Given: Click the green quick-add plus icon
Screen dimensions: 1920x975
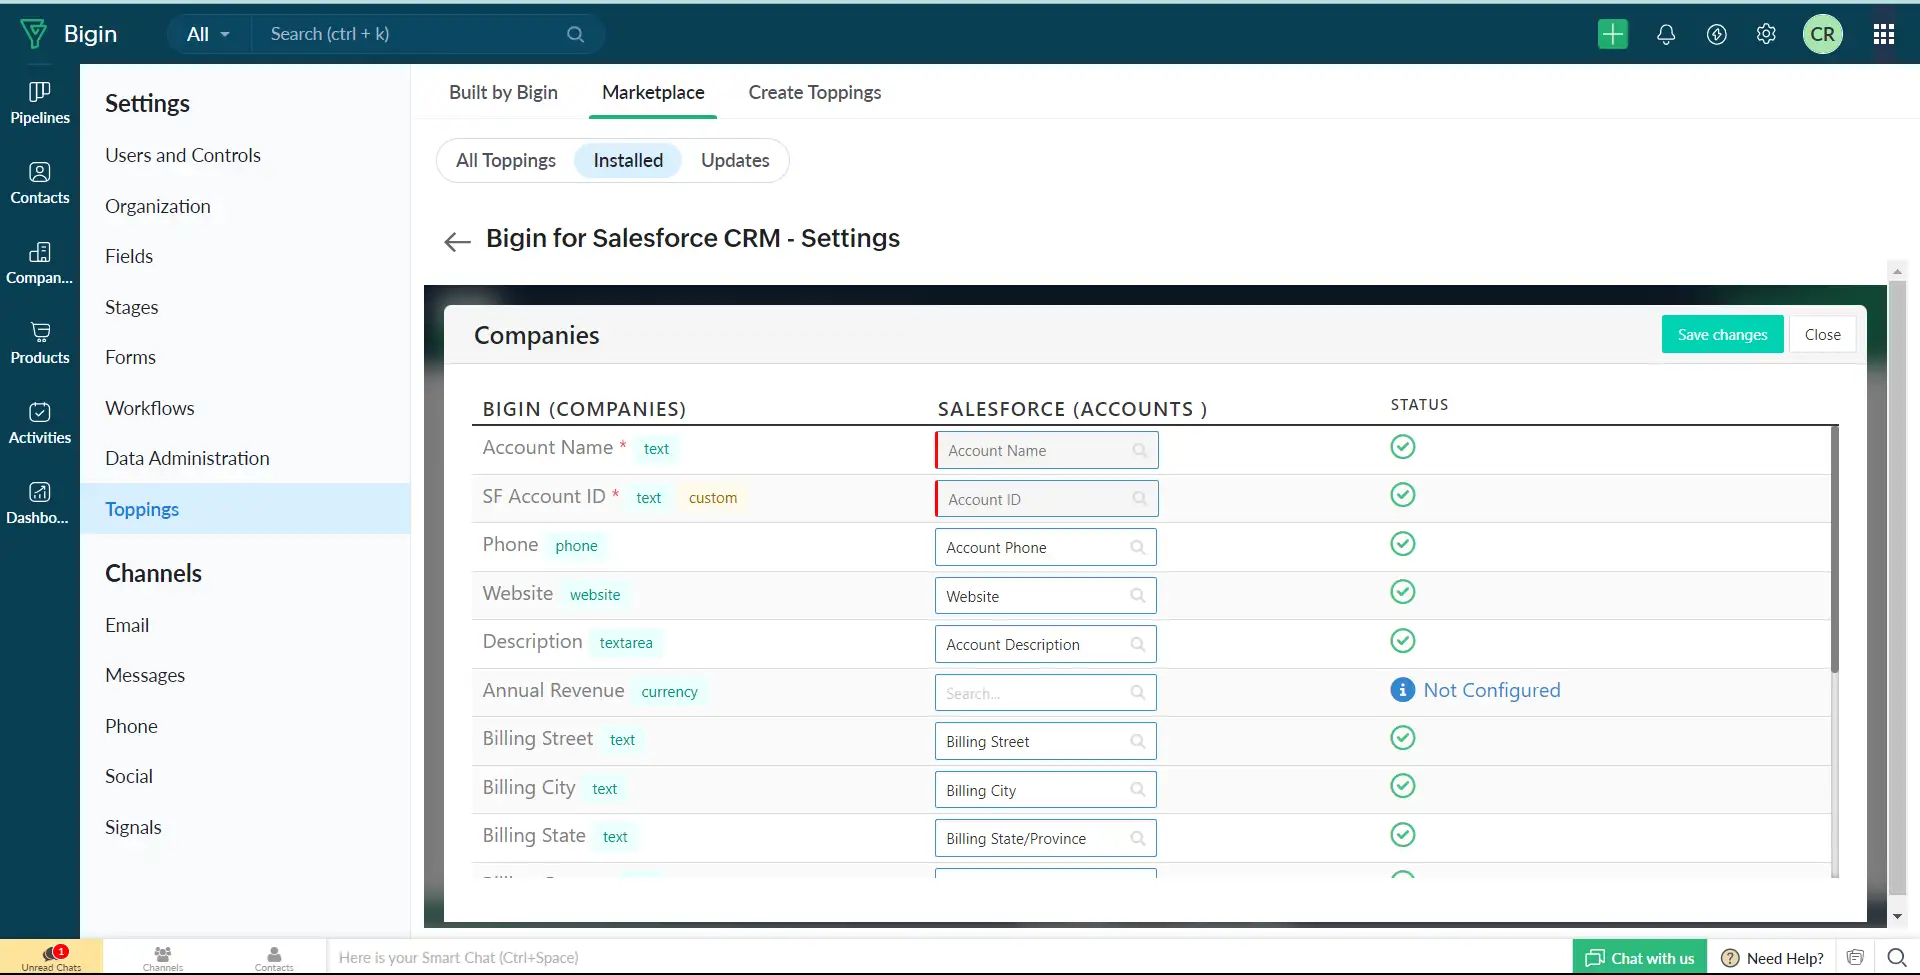Looking at the screenshot, I should tap(1612, 33).
